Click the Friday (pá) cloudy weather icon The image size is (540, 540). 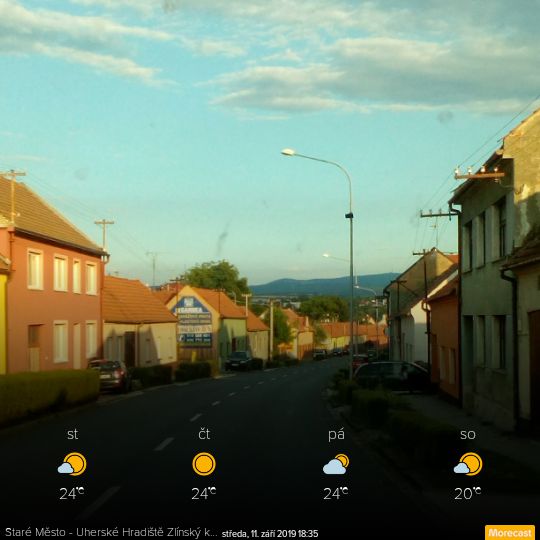tap(336, 464)
